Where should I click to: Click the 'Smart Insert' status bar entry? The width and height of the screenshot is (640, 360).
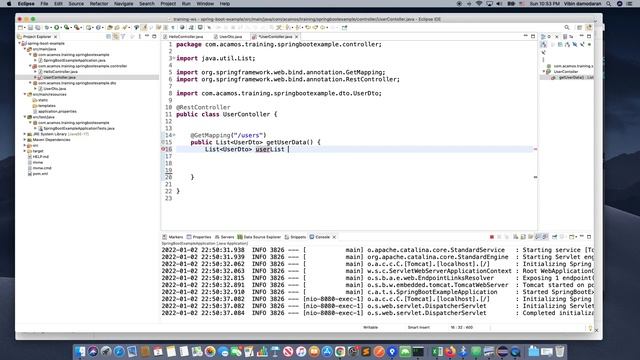[419, 327]
